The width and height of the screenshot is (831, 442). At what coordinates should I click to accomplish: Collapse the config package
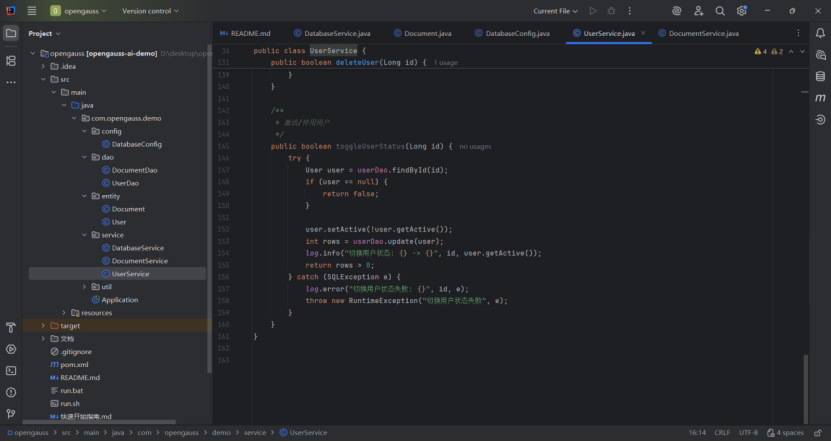point(84,131)
